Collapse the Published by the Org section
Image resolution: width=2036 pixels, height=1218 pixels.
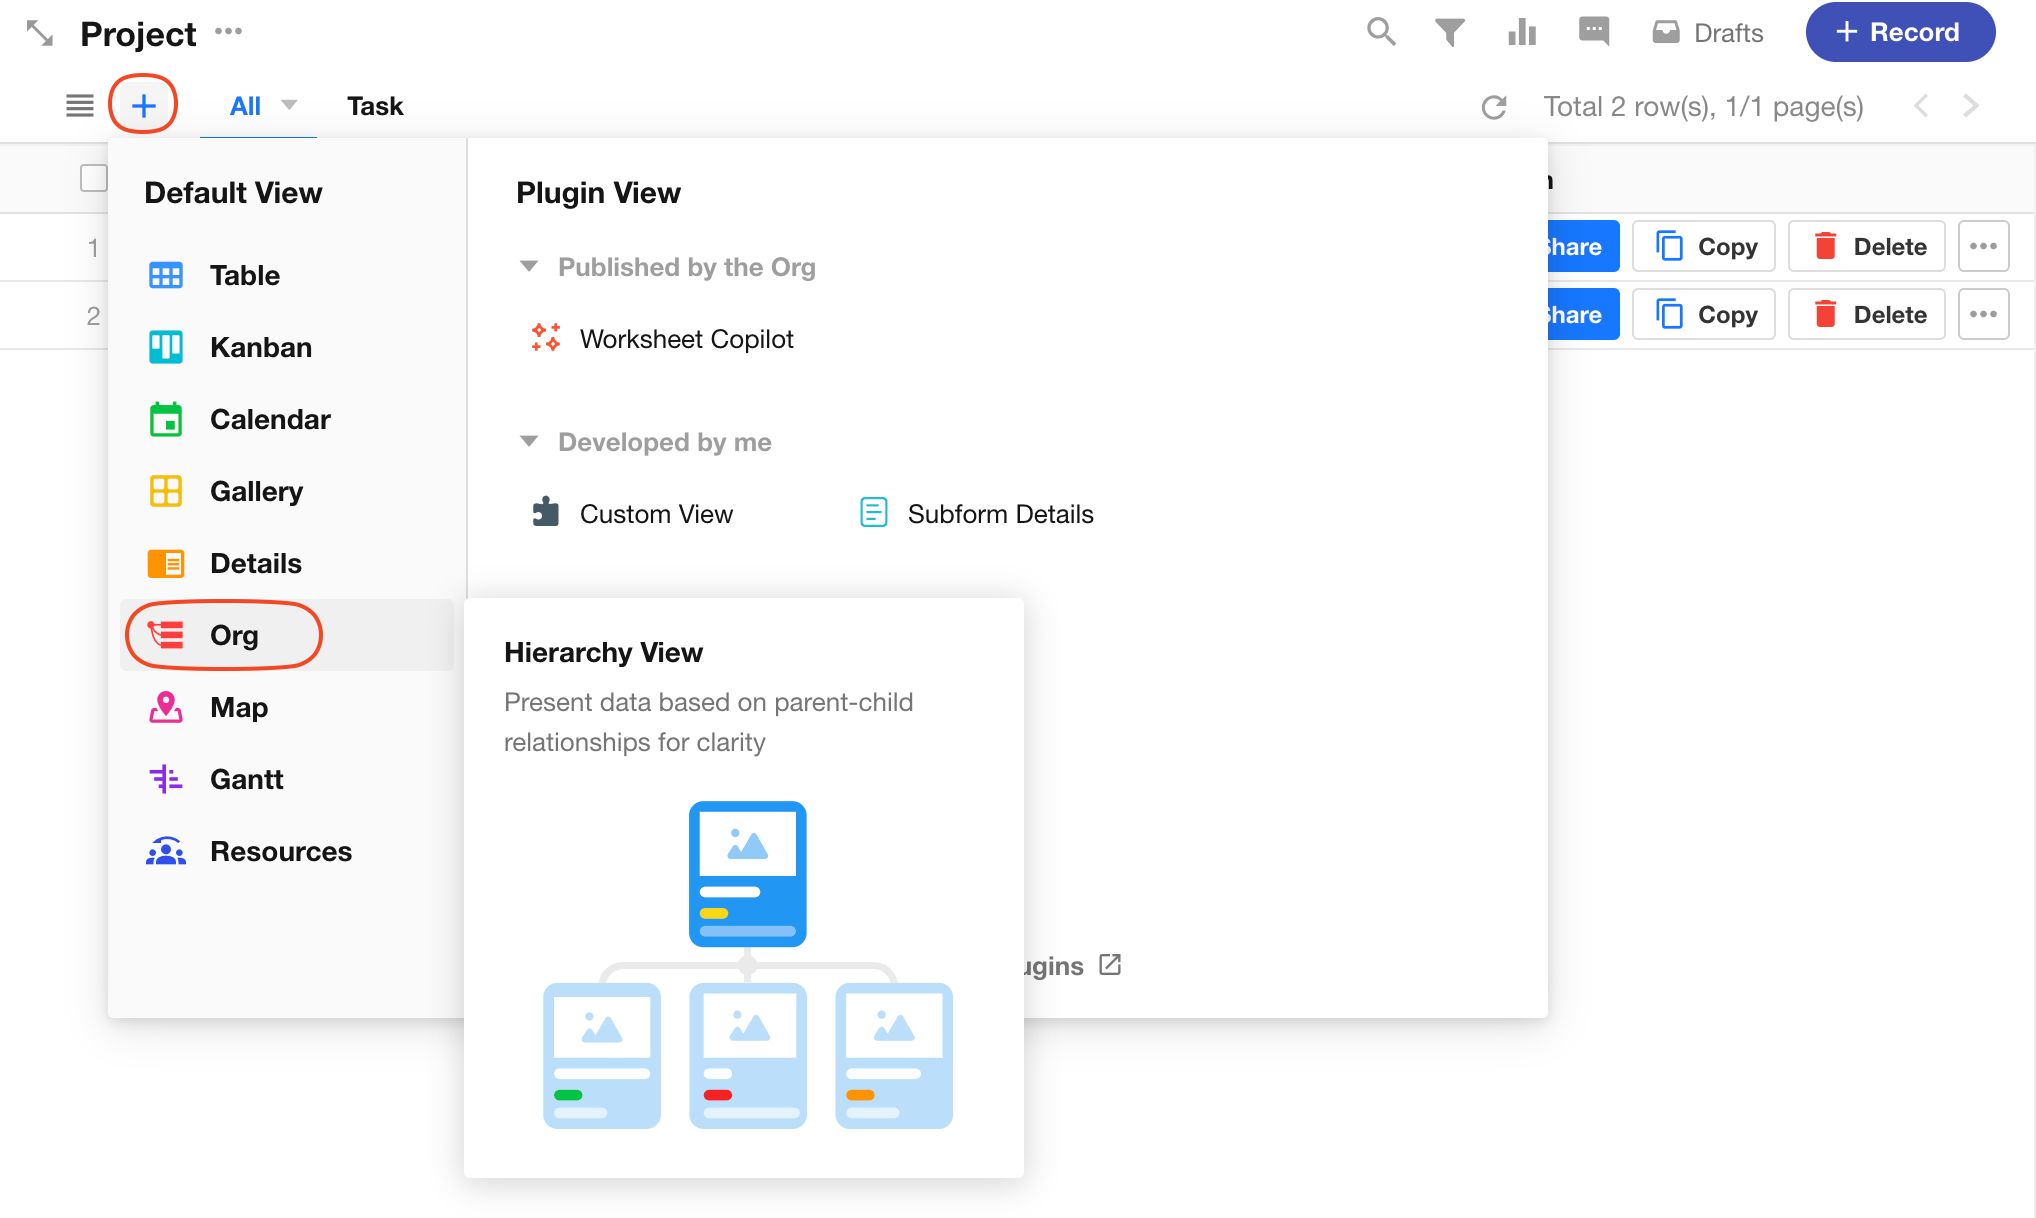[529, 267]
